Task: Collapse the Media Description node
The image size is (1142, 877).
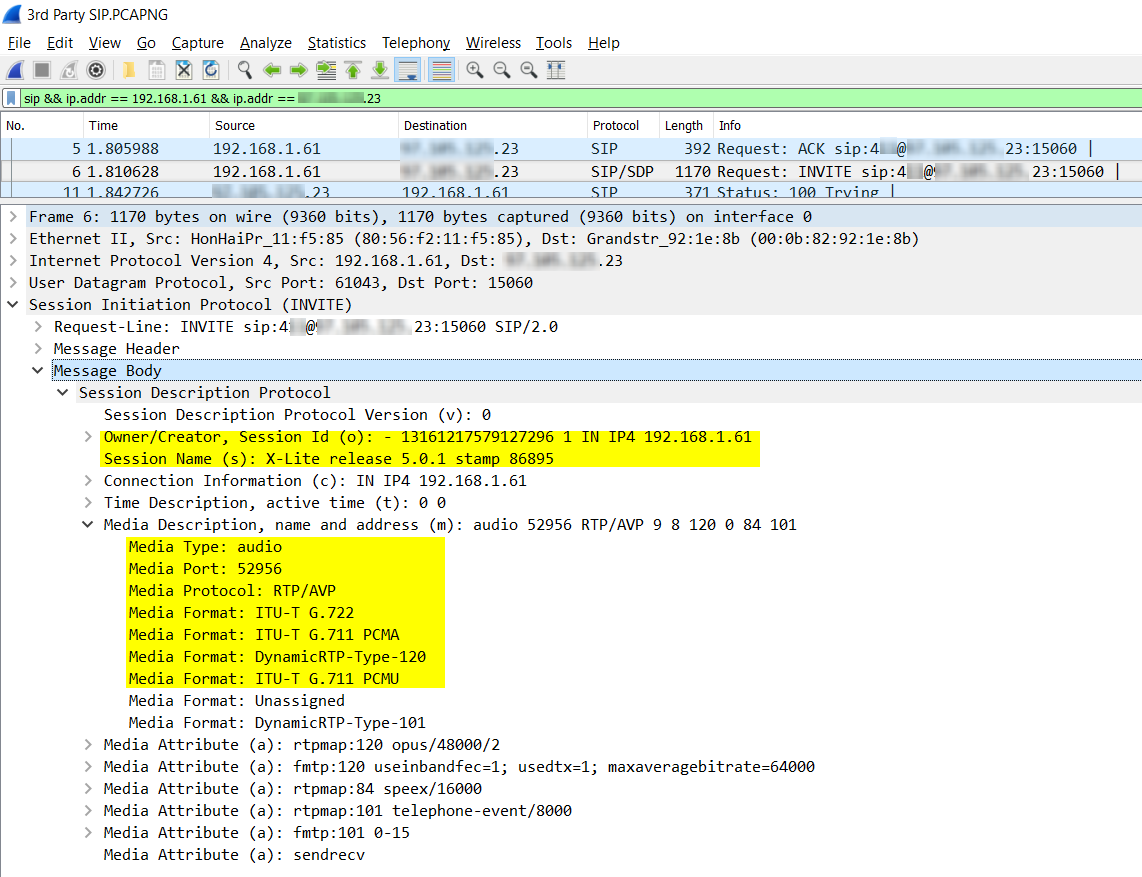Action: coord(88,524)
